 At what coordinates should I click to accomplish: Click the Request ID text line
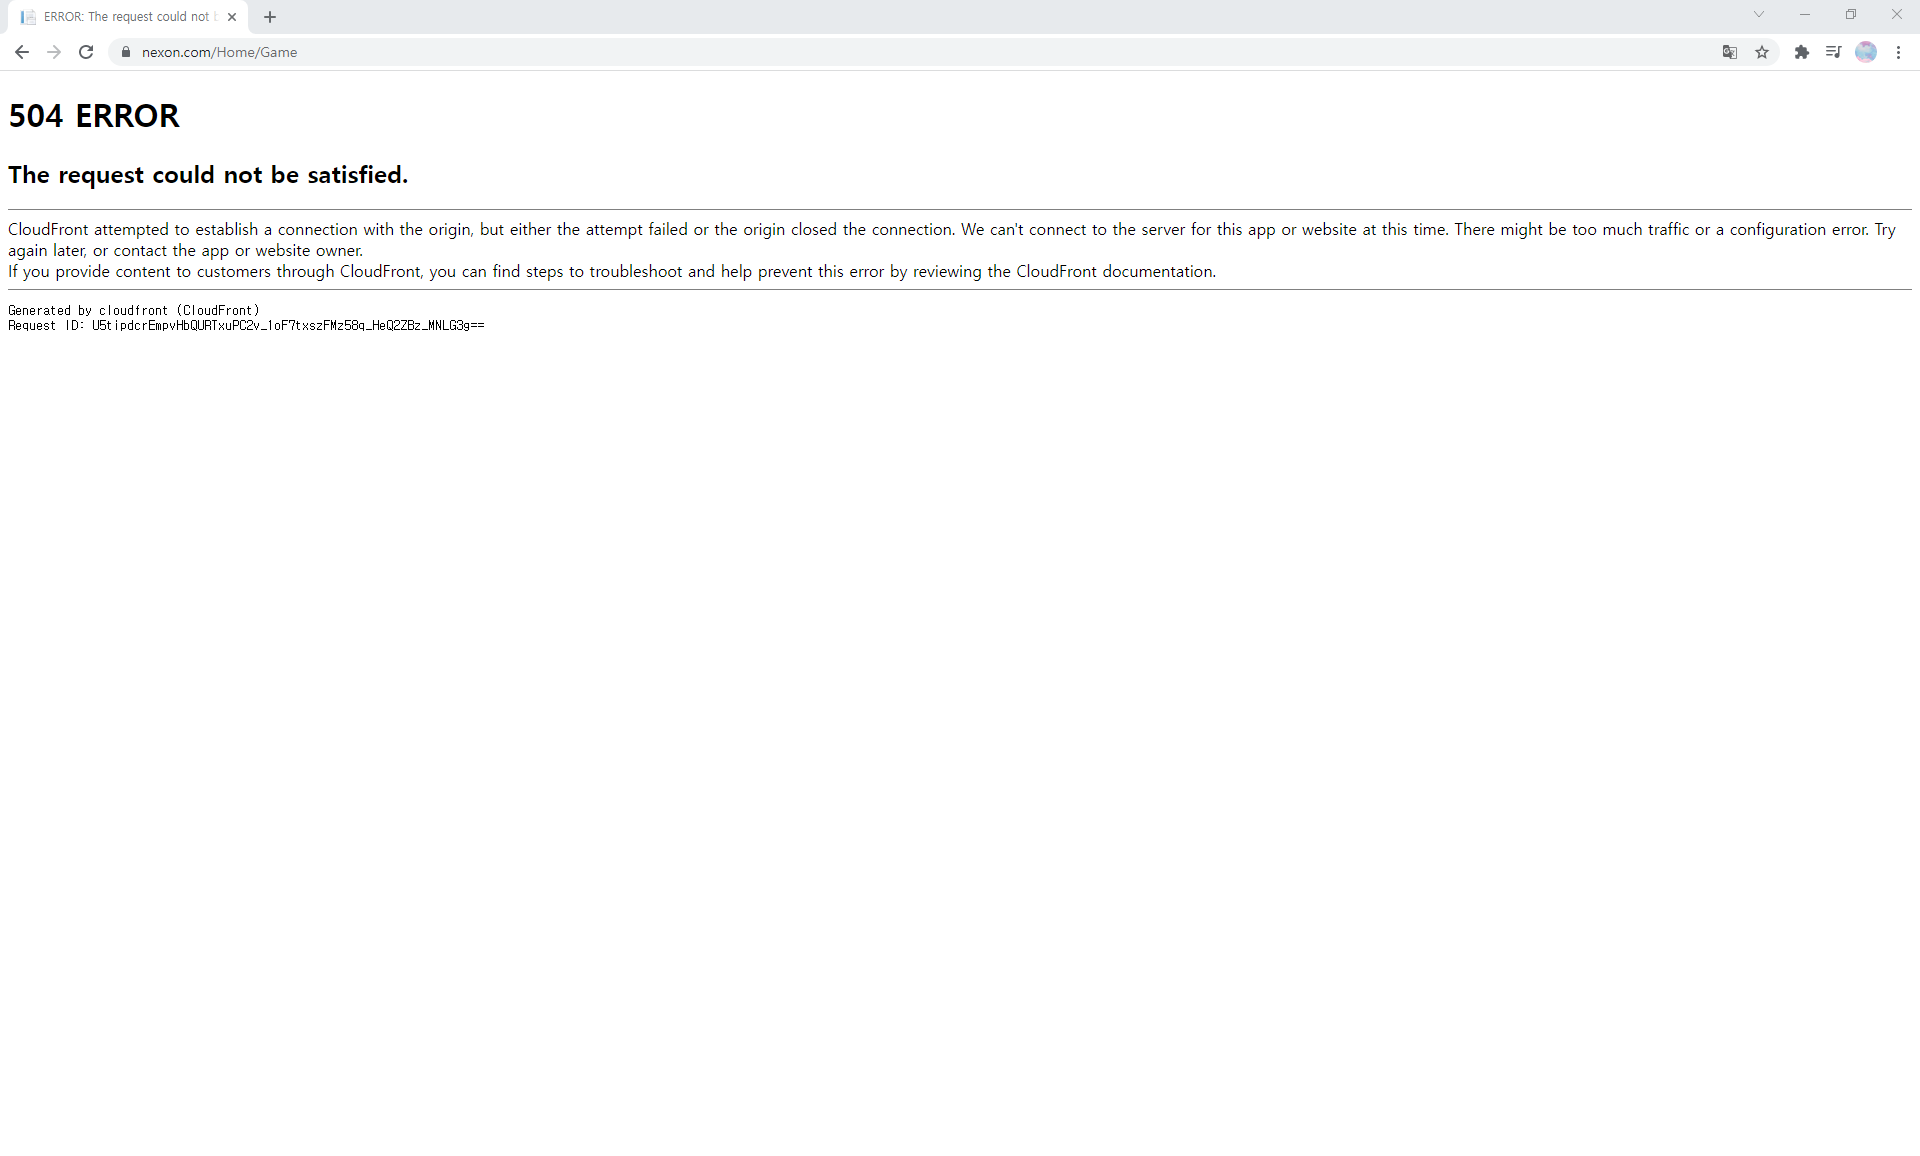246,326
